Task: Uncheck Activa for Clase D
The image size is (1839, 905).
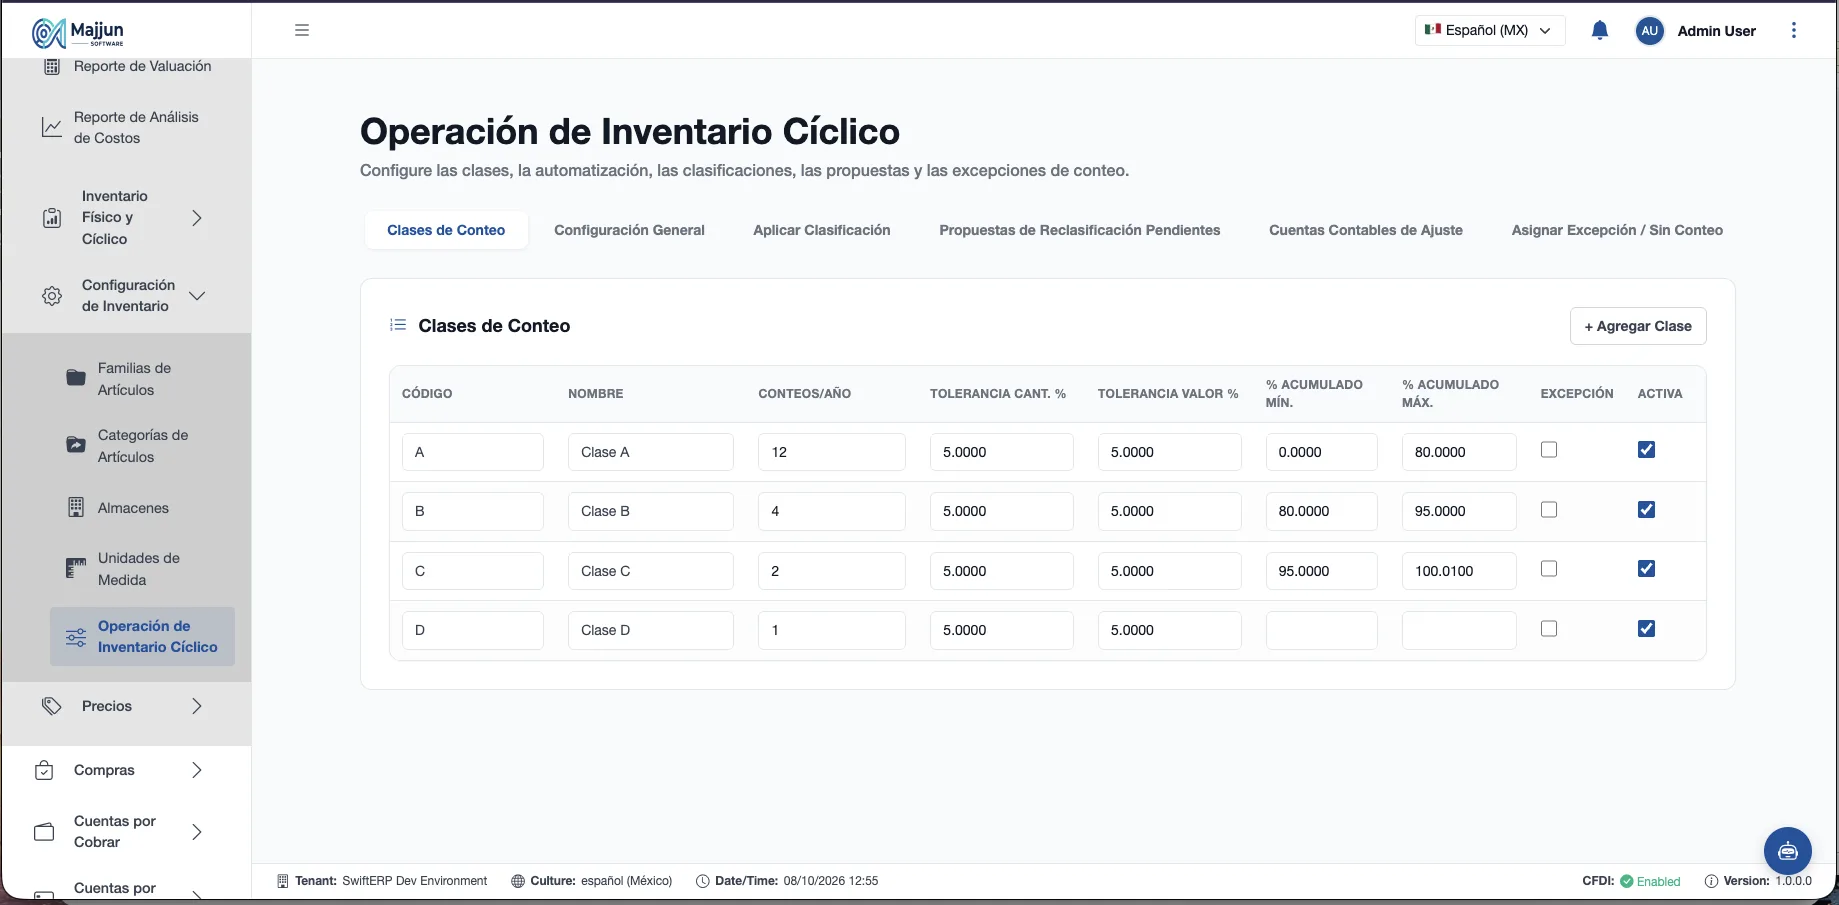Action: pyautogui.click(x=1646, y=629)
